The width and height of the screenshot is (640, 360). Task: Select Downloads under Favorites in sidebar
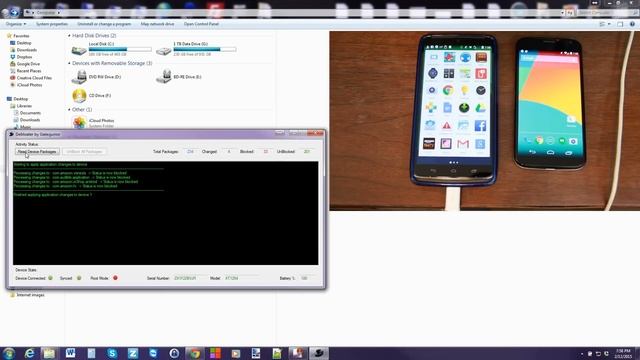click(27, 50)
